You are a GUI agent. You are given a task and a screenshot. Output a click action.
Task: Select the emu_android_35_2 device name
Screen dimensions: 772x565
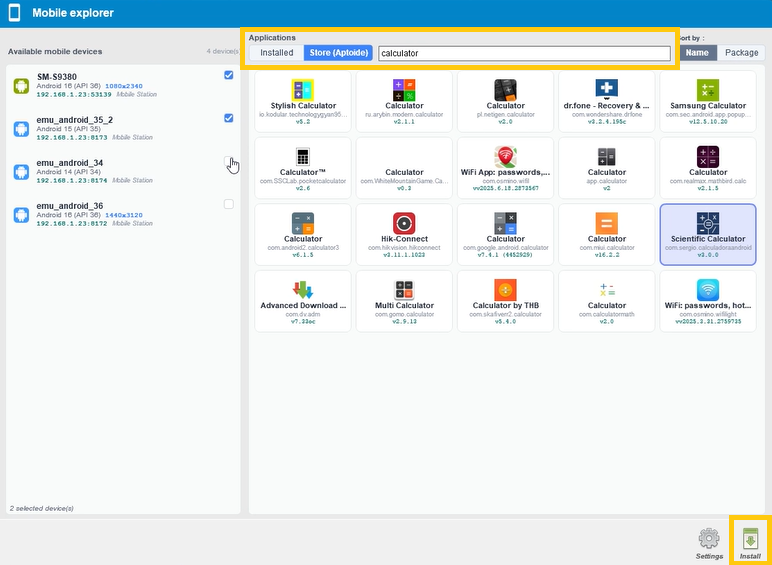tap(75, 120)
